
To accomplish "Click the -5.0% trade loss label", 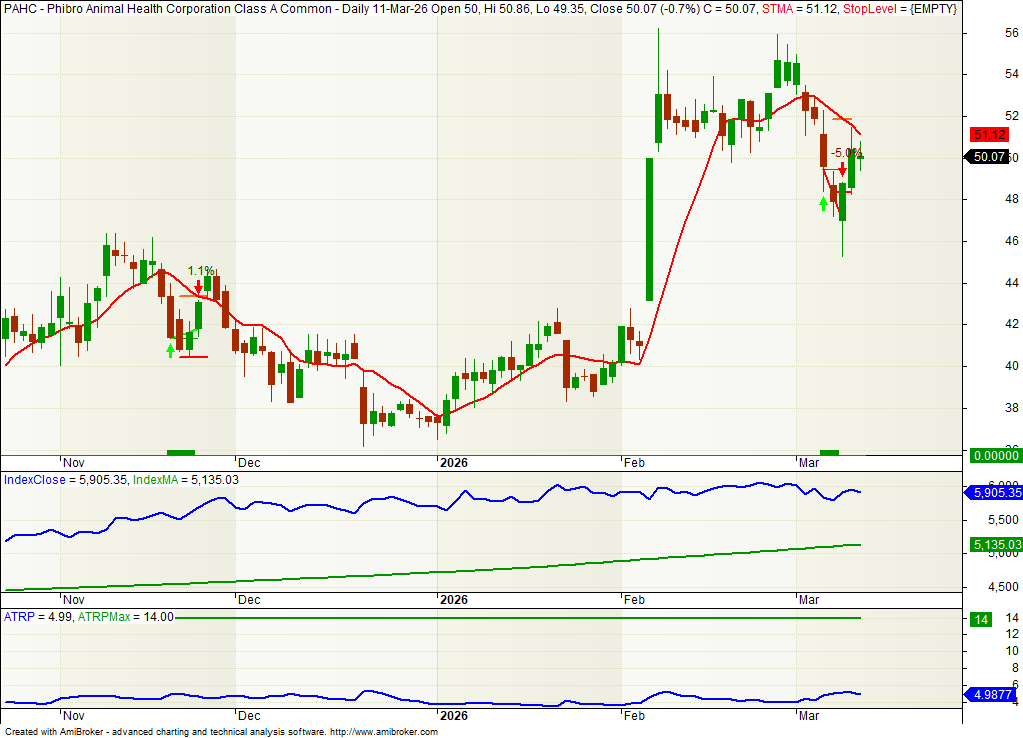I will [x=847, y=153].
